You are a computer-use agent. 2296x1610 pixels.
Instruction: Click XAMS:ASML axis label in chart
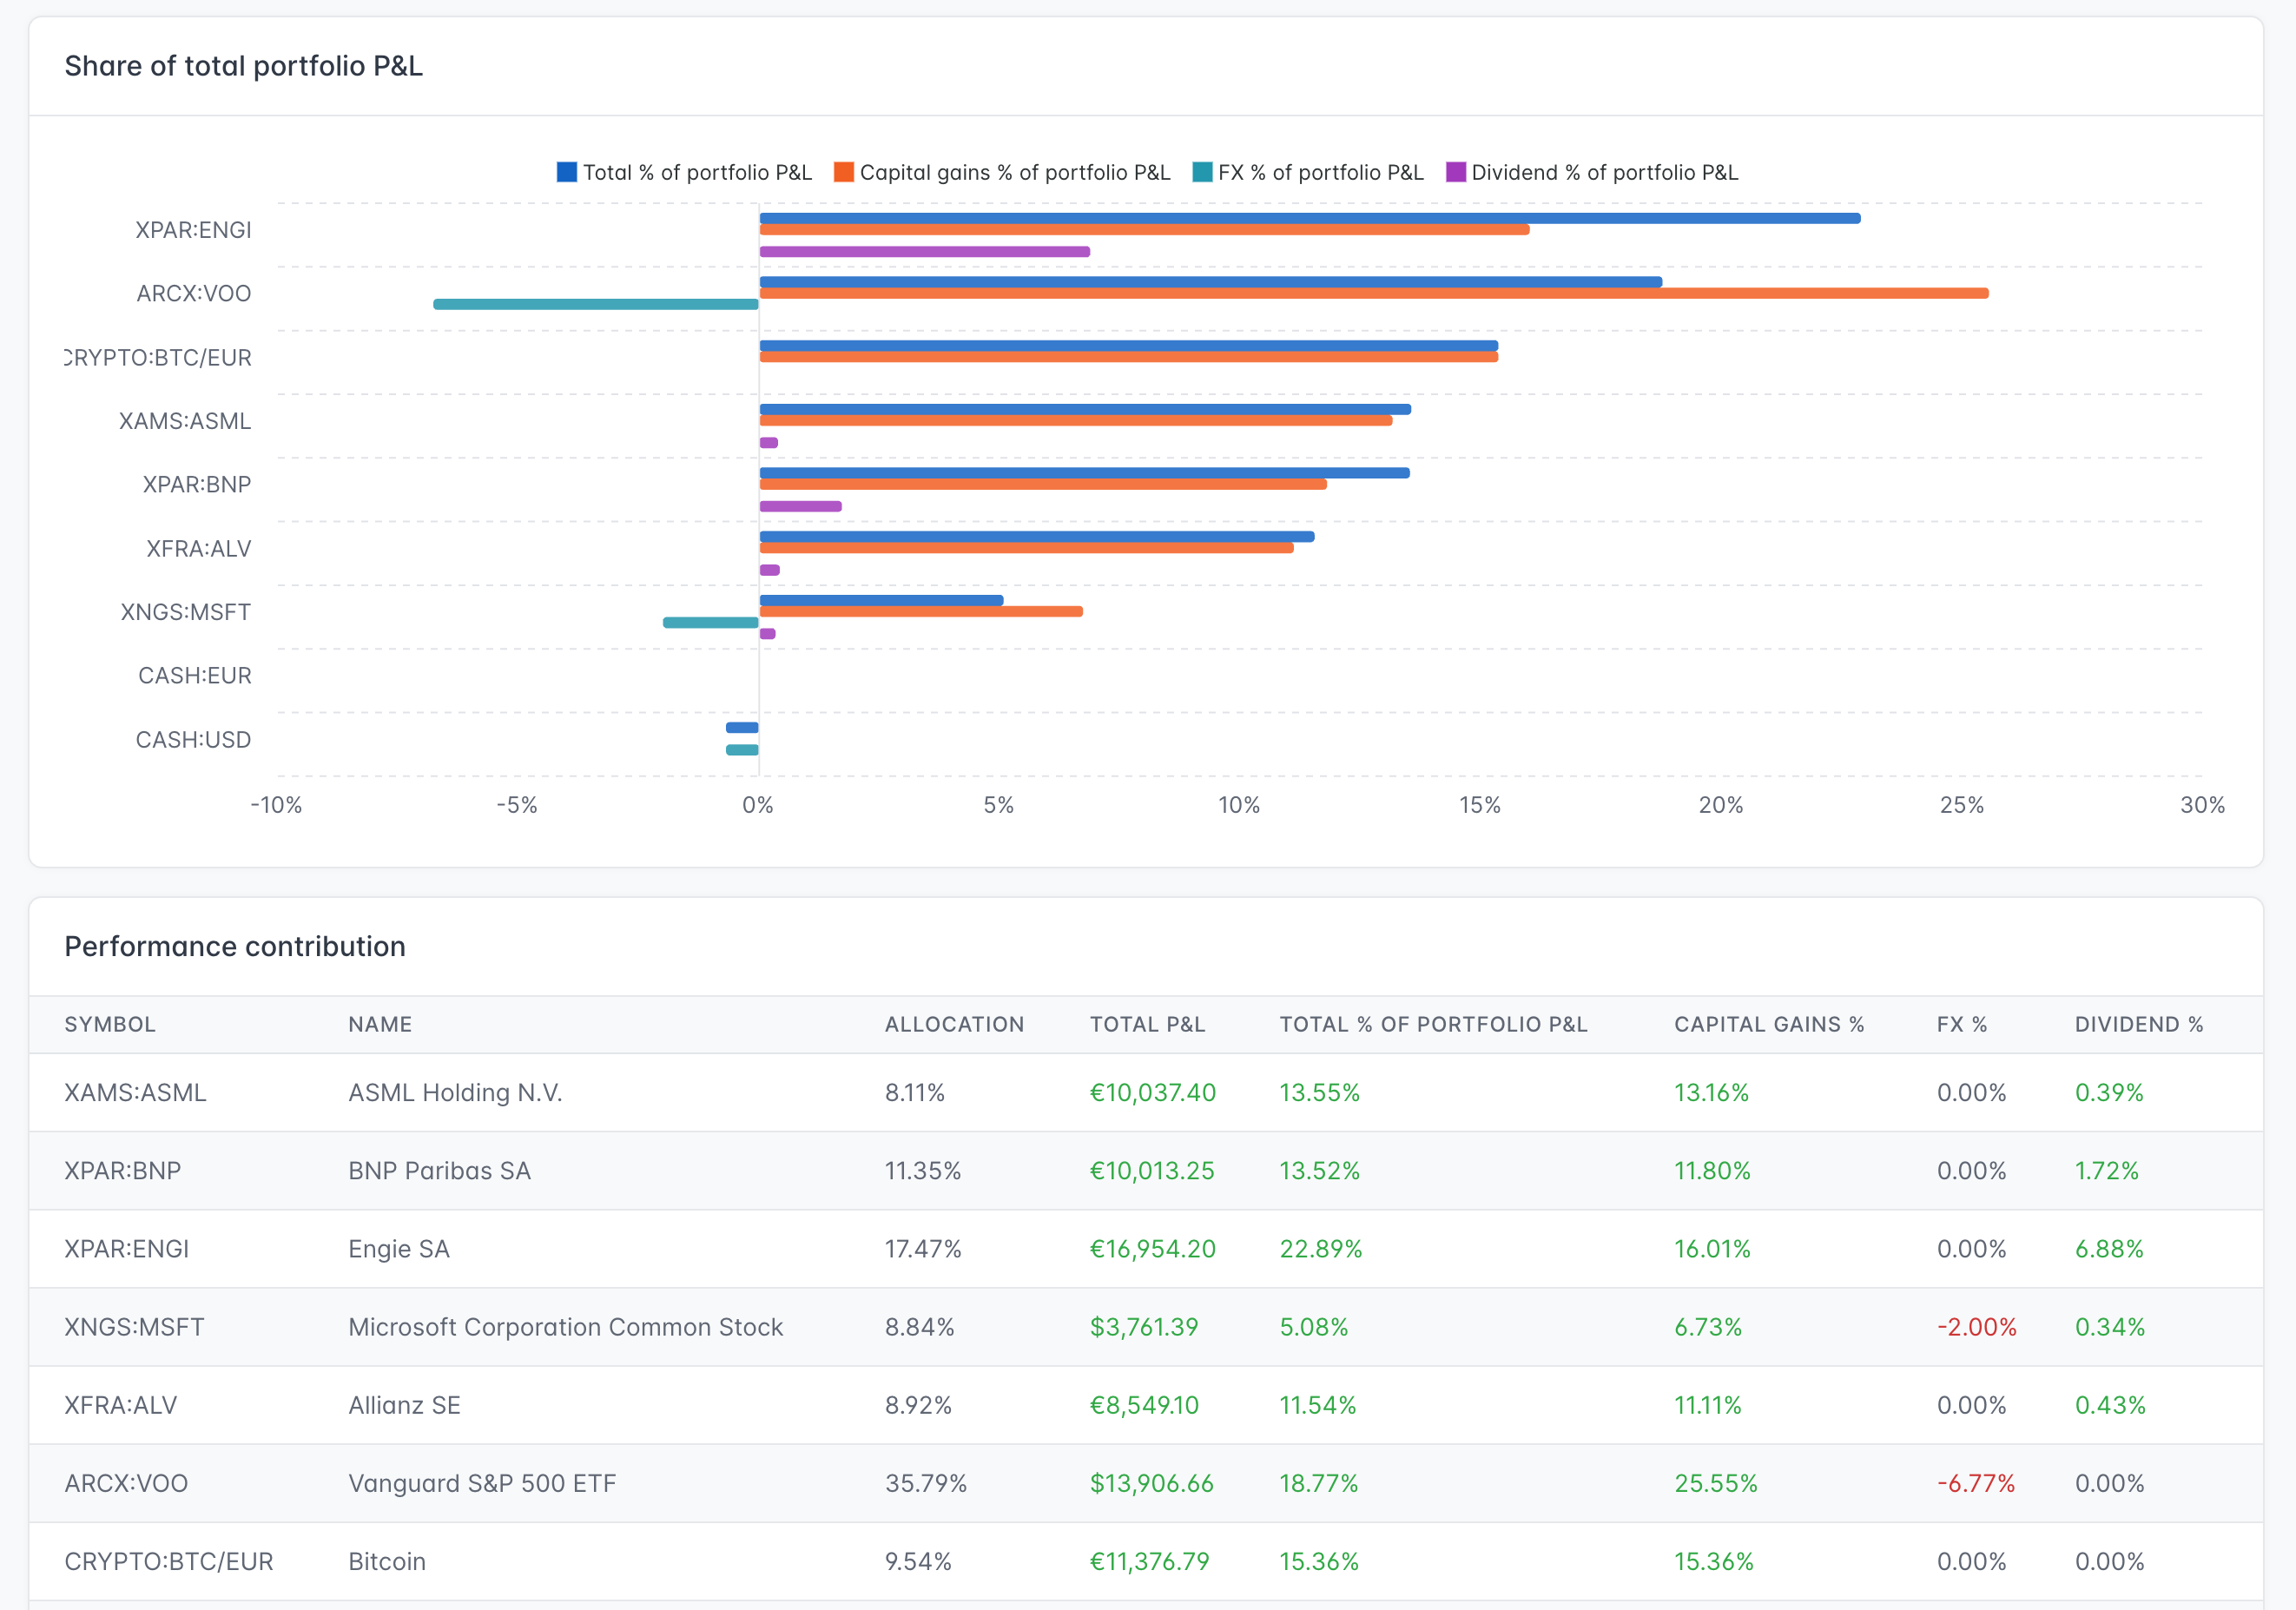(x=185, y=421)
